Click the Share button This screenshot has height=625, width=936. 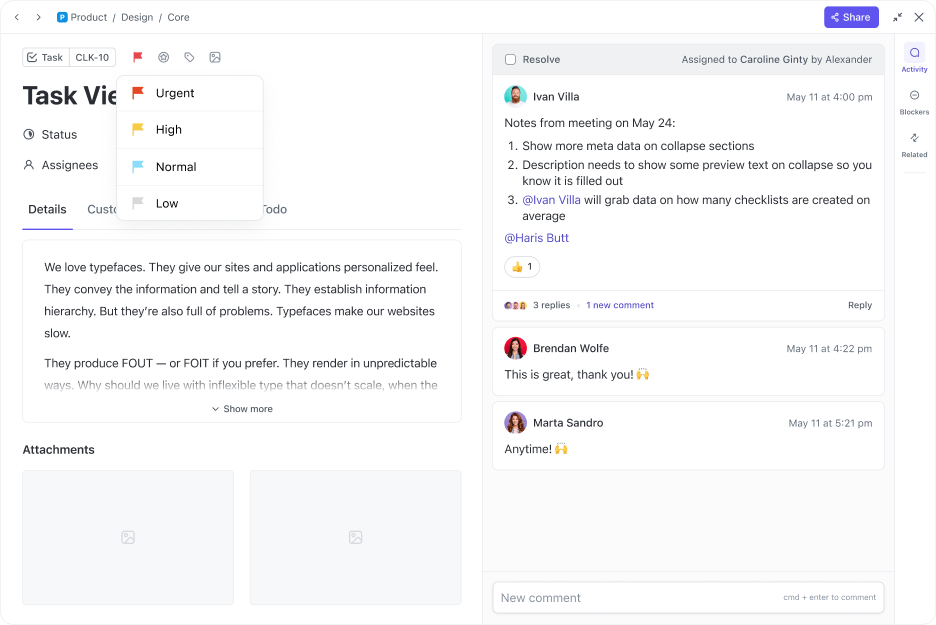pyautogui.click(x=851, y=17)
